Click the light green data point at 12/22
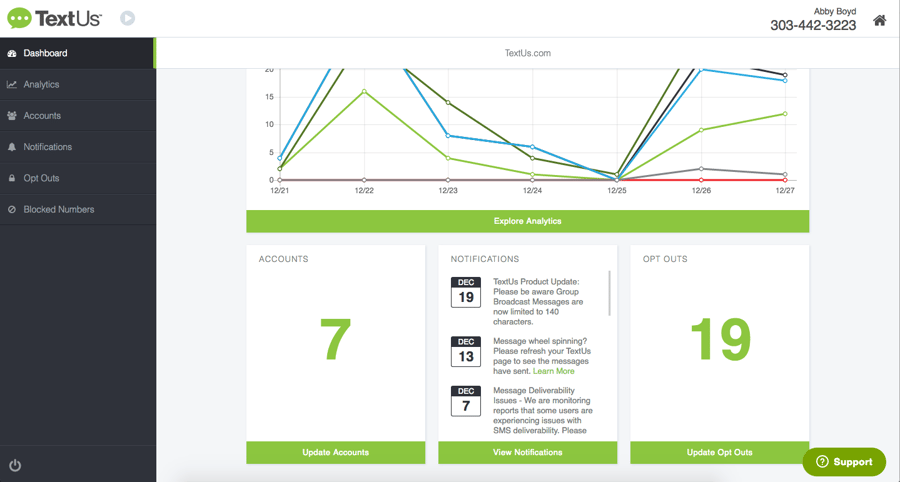900x482 pixels. (x=364, y=91)
